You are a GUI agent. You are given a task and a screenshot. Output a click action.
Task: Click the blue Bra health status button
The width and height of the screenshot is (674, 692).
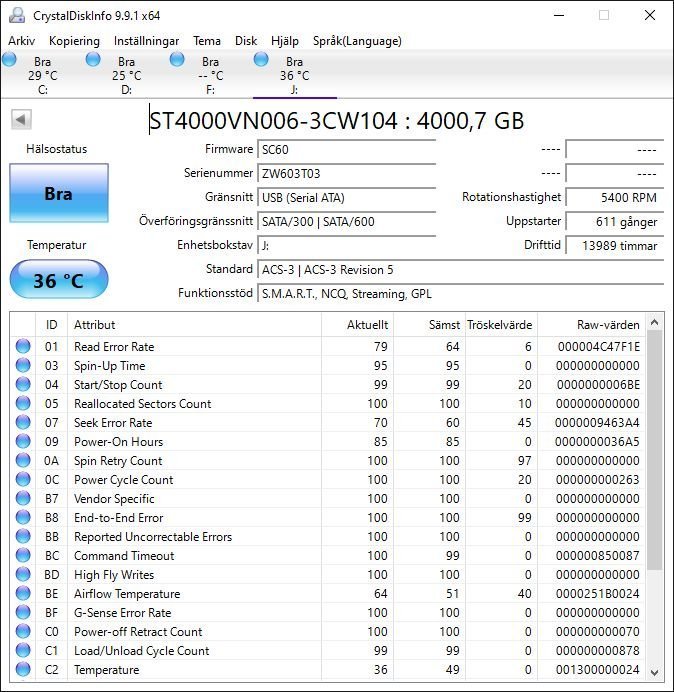pyautogui.click(x=59, y=193)
